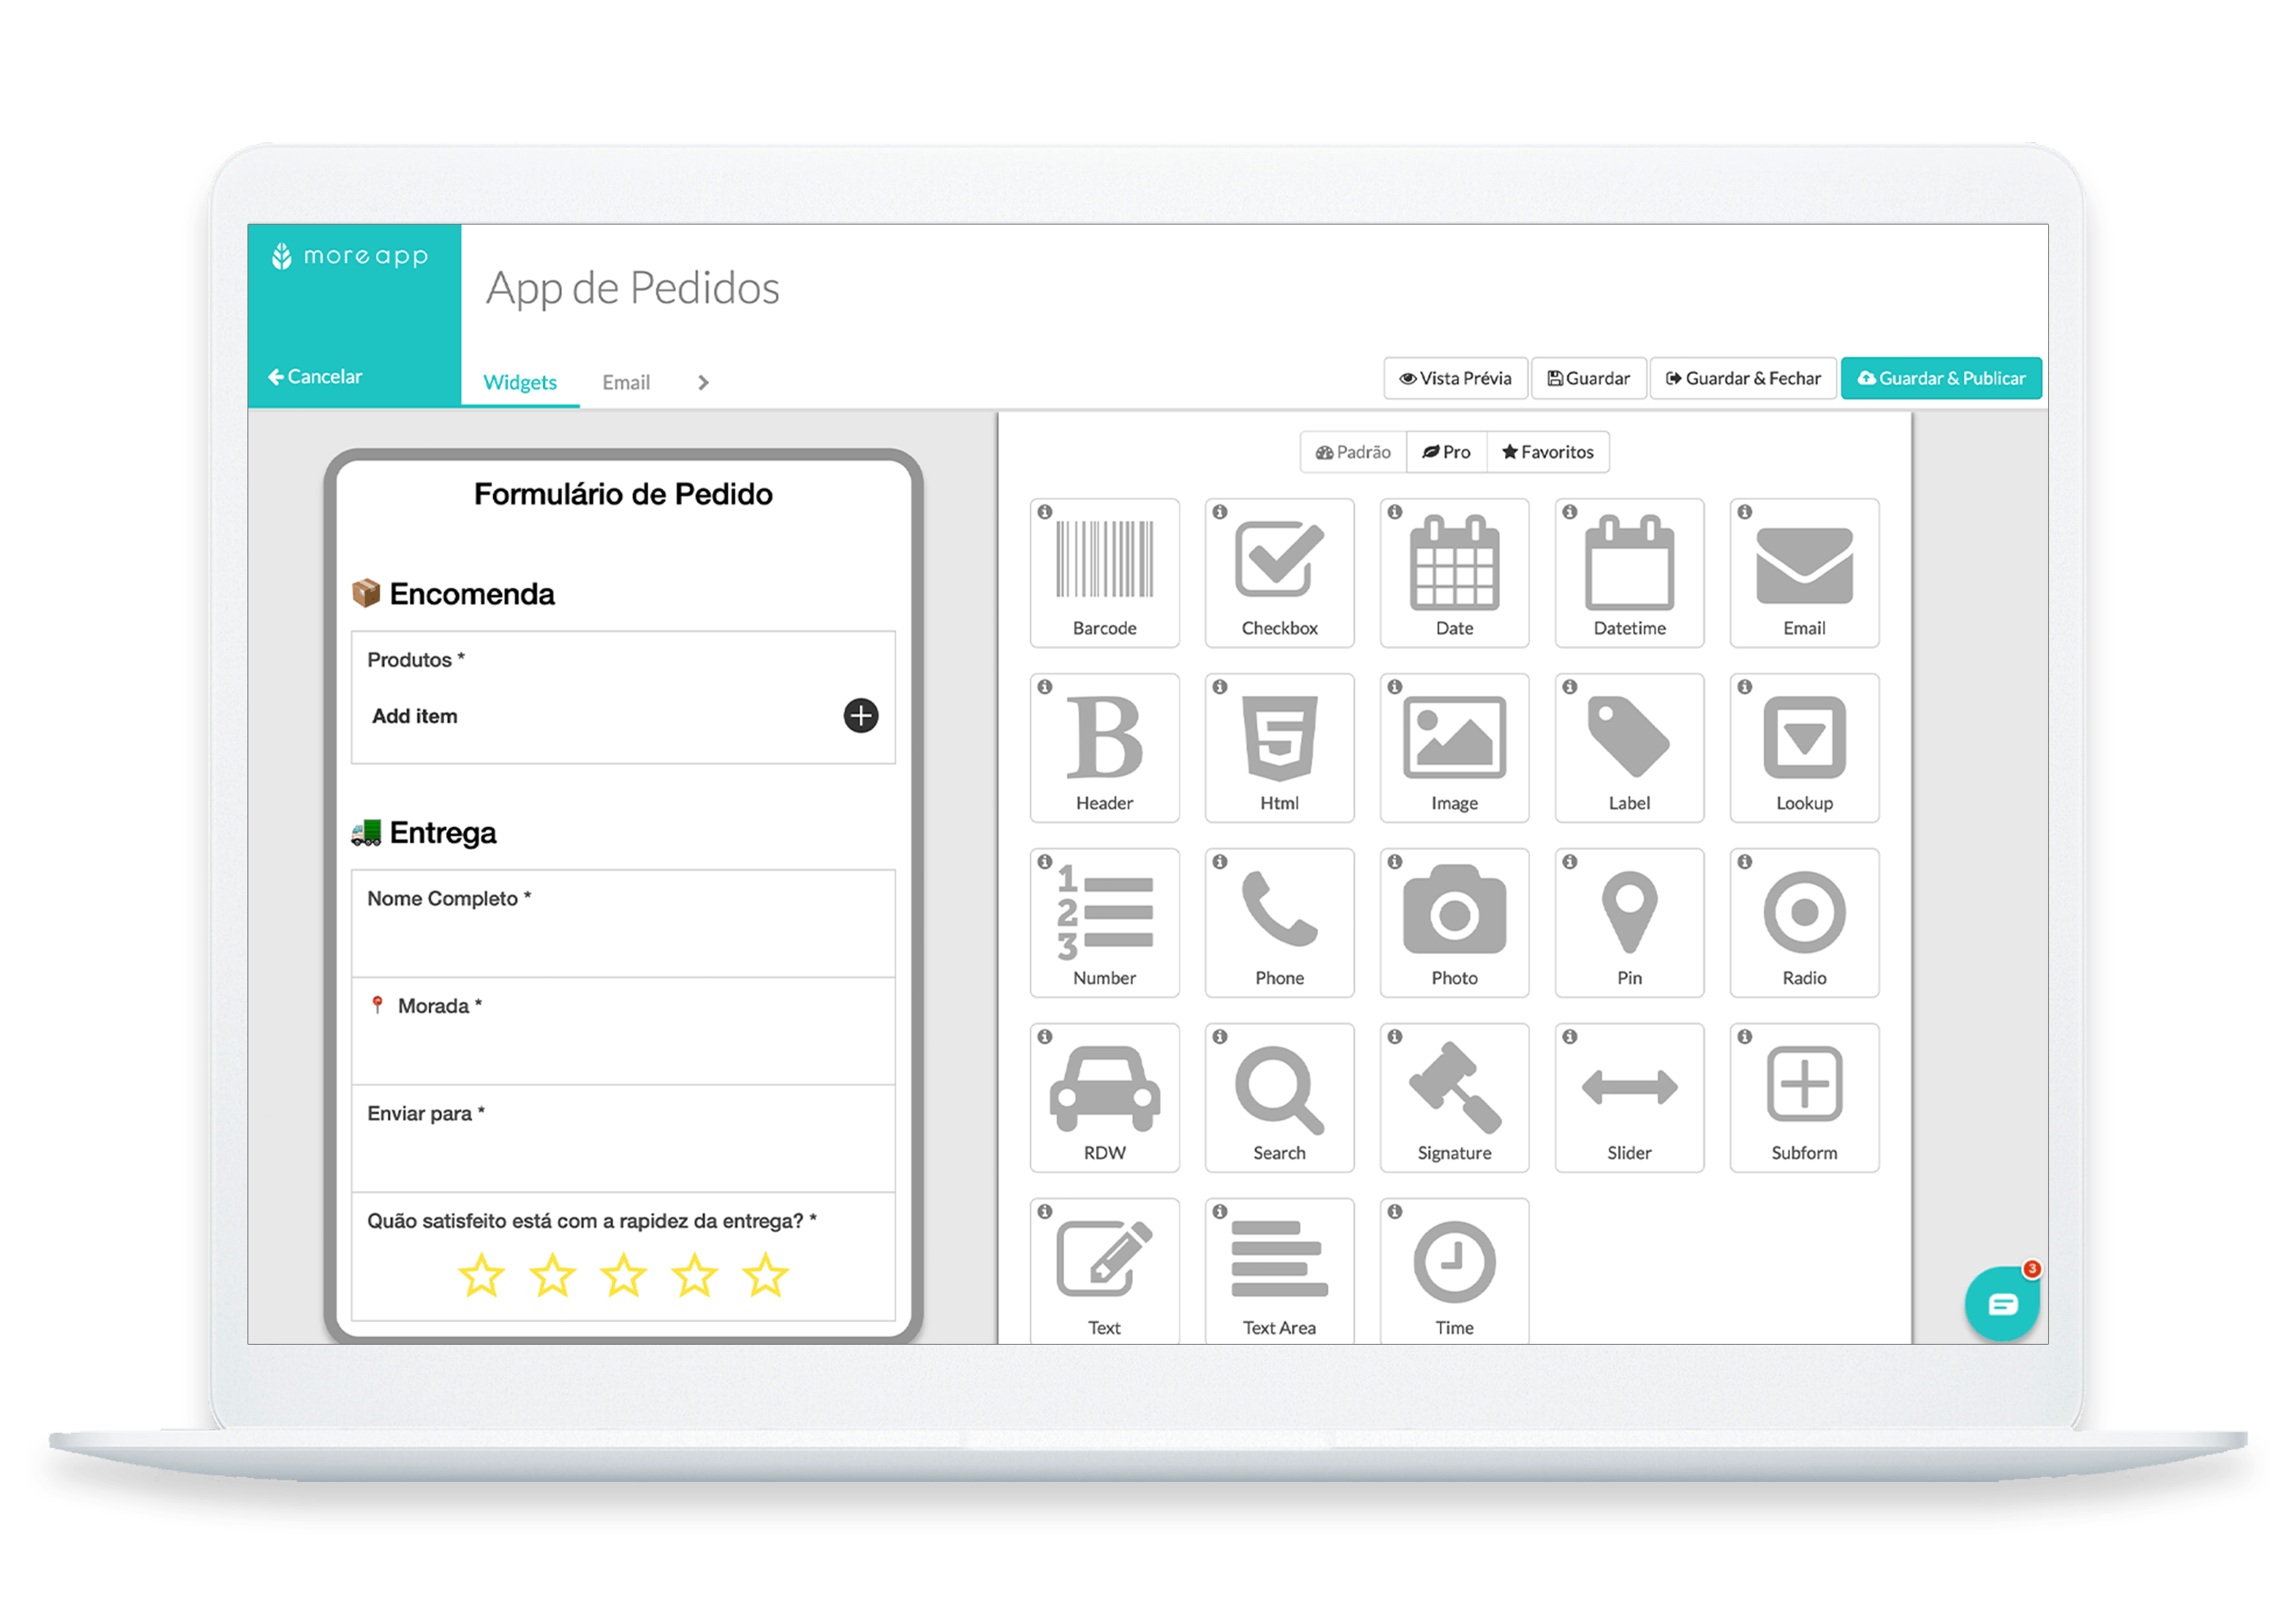Select the Pin widget
This screenshot has height=1624, width=2294.
coord(1632,912)
